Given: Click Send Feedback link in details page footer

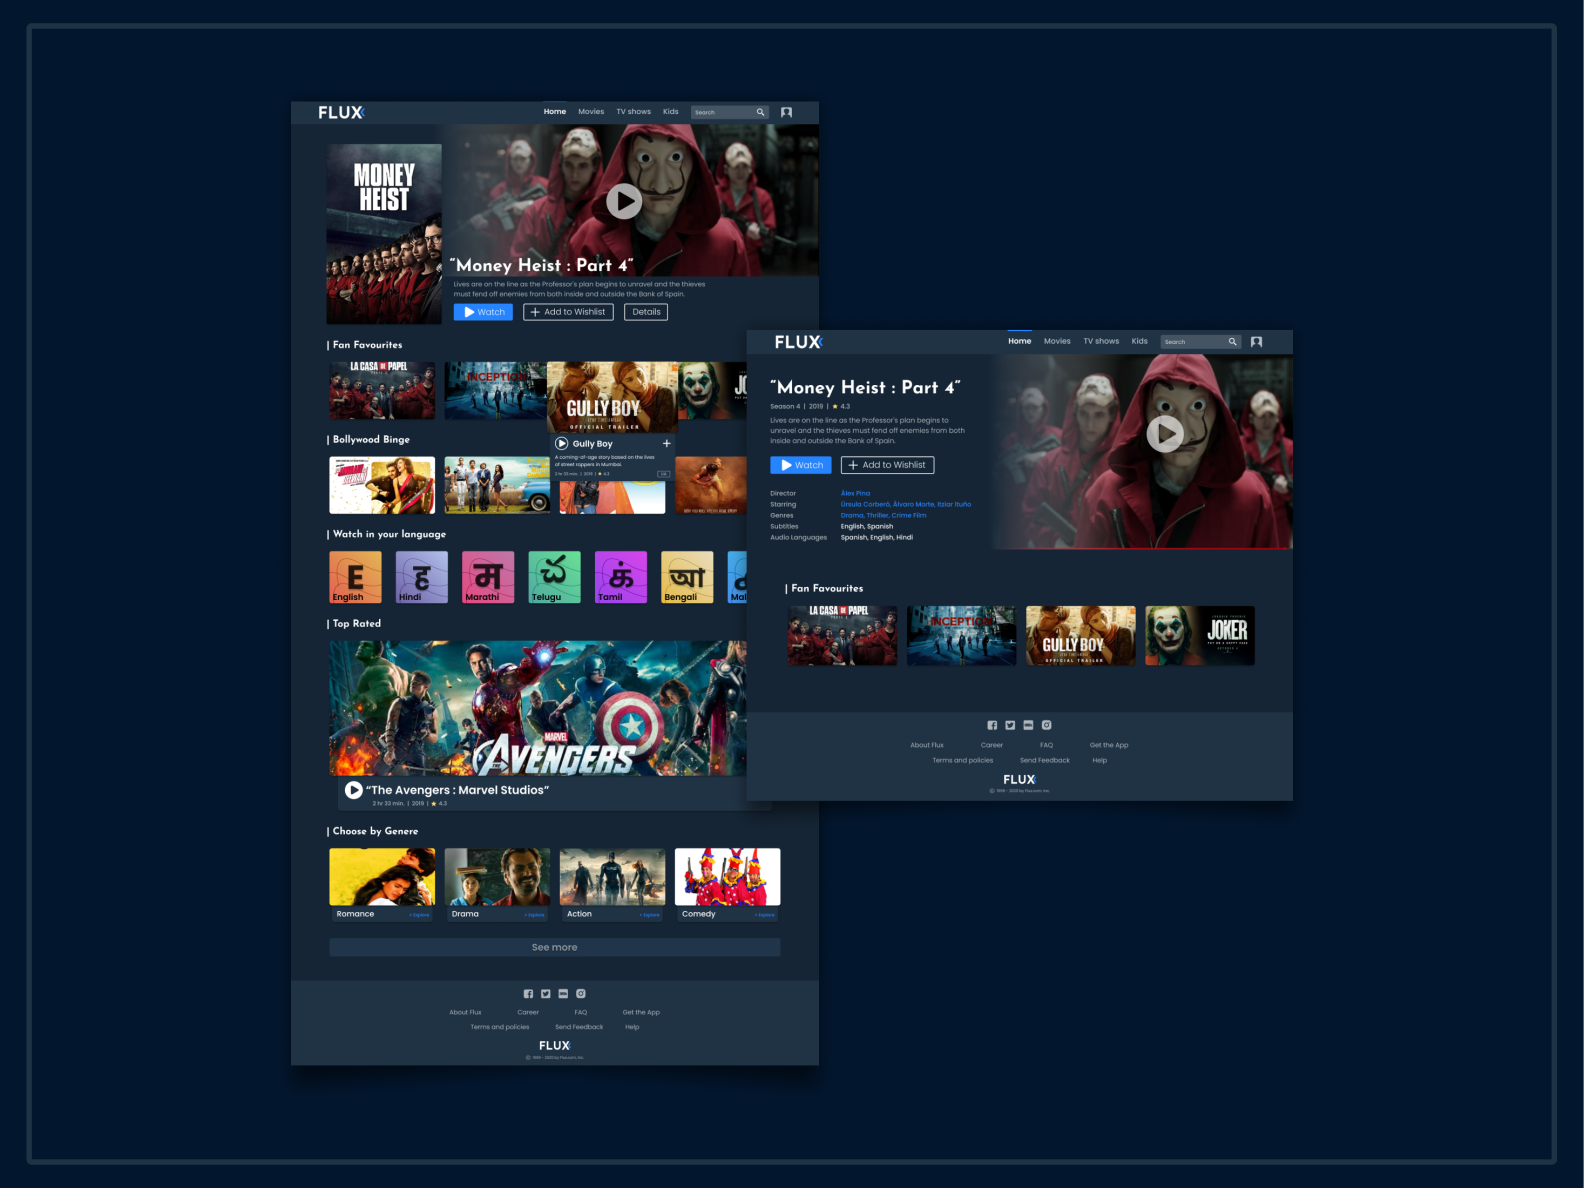Looking at the screenshot, I should (x=1044, y=760).
